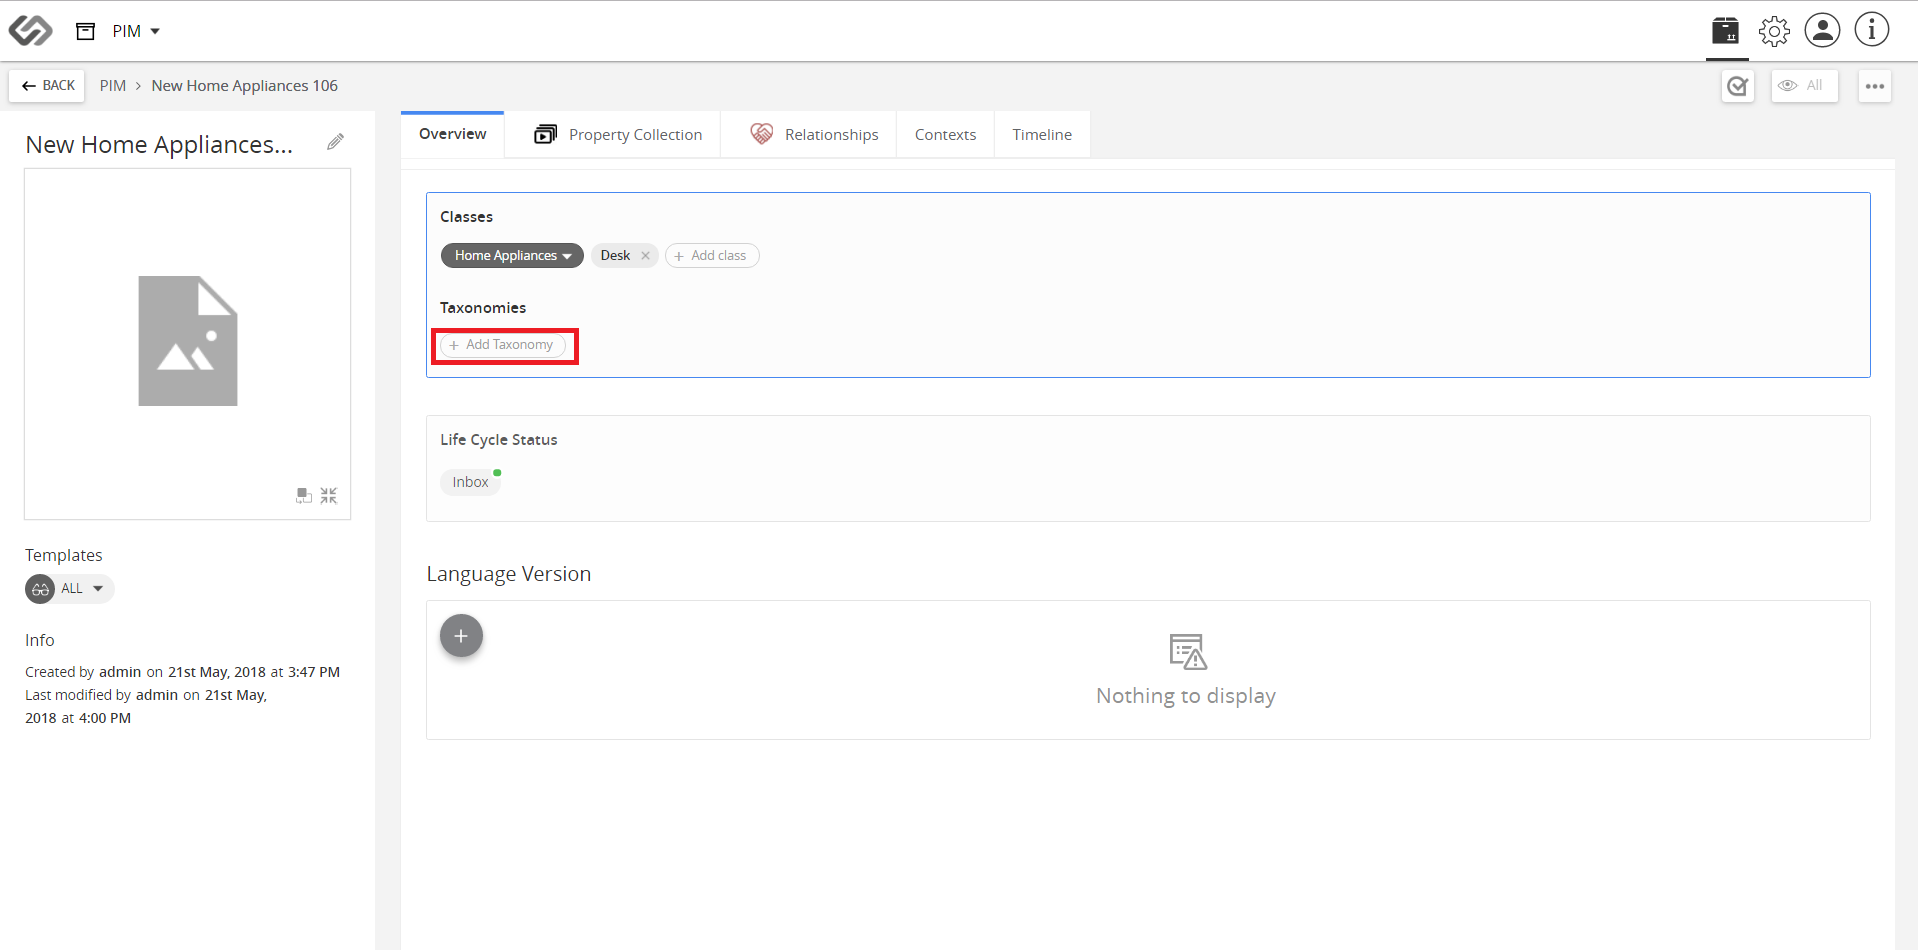Switch to the Overview tab

[452, 134]
